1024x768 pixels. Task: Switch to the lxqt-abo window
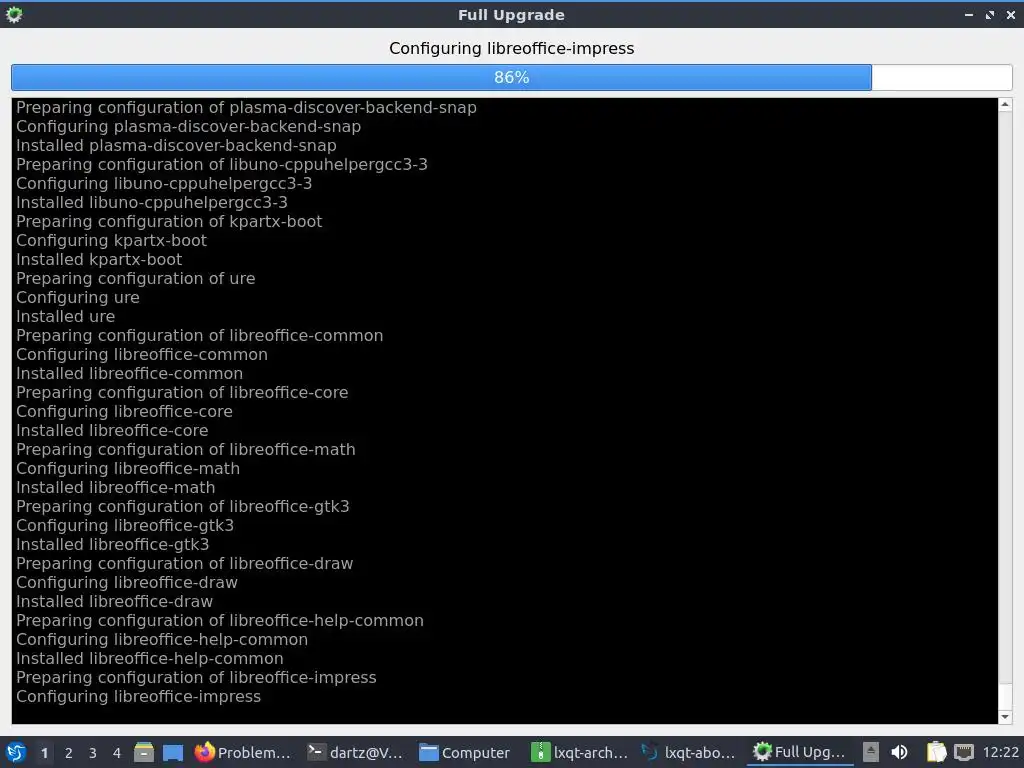pos(688,752)
